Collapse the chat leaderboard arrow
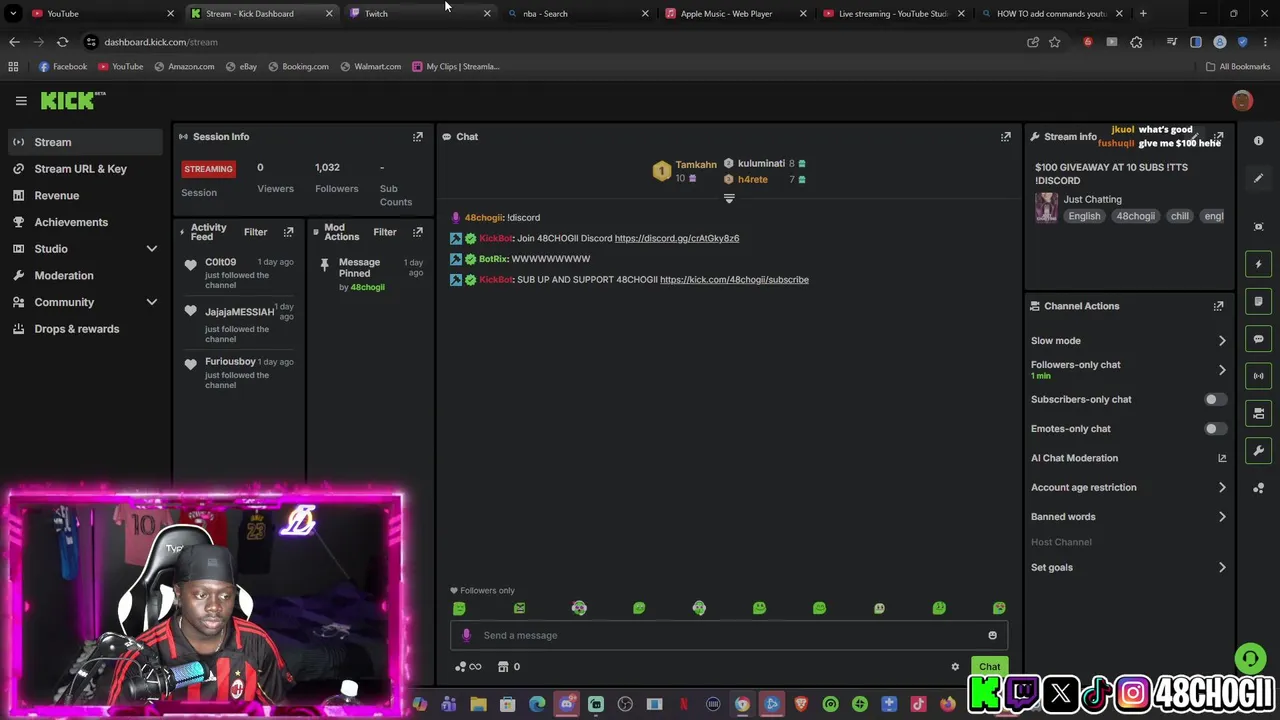 click(x=729, y=198)
